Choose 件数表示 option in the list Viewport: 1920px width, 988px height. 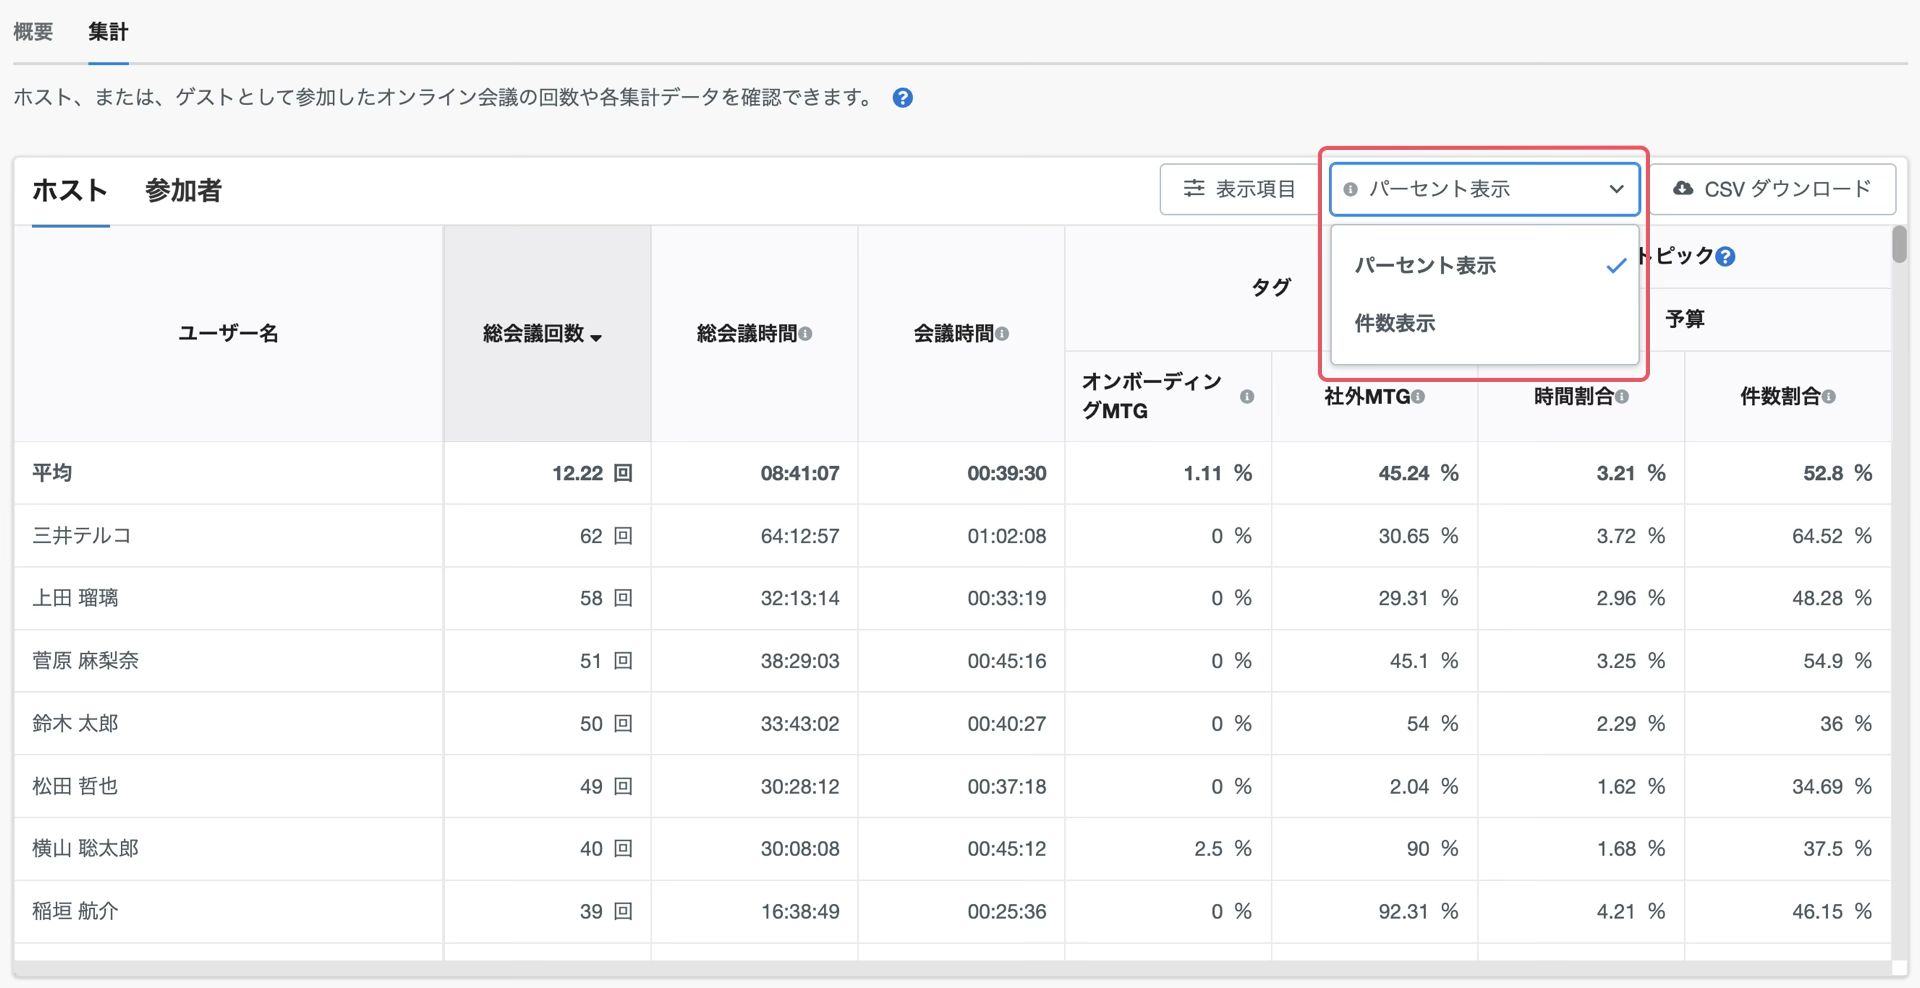1484,323
